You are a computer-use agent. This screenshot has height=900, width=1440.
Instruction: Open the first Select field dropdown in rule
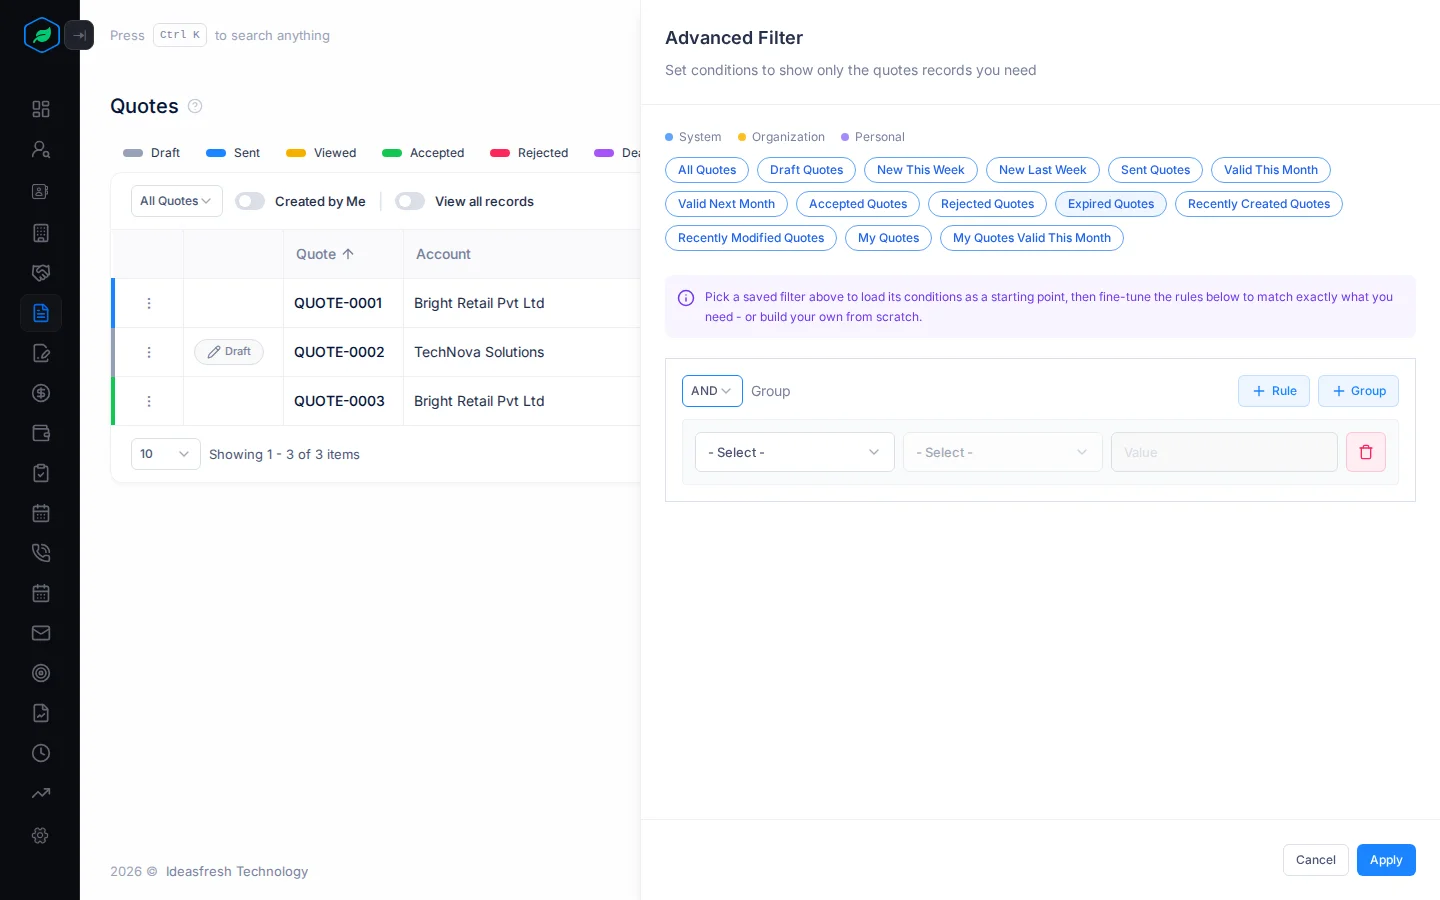coord(795,452)
